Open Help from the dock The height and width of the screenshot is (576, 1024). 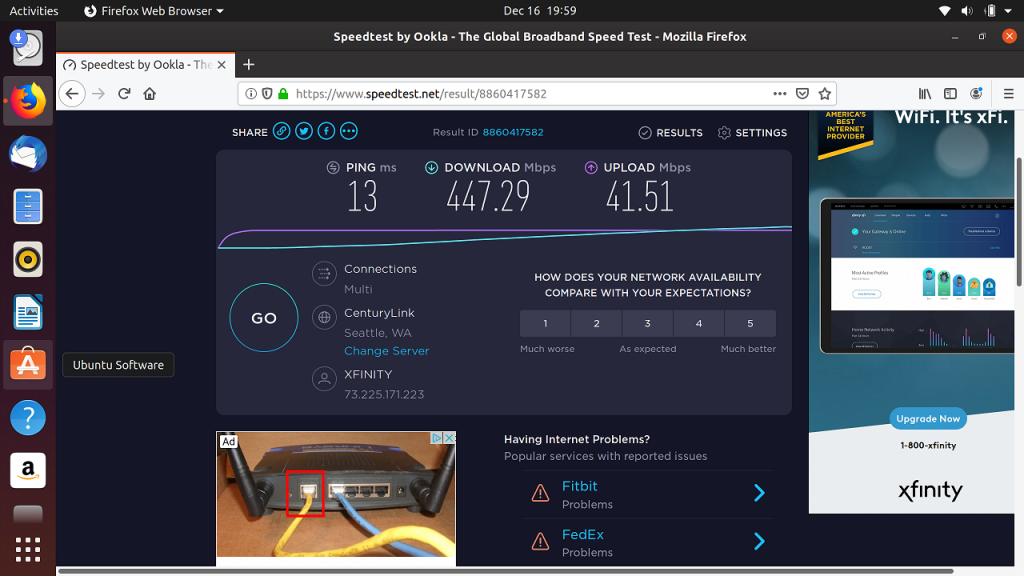point(28,417)
